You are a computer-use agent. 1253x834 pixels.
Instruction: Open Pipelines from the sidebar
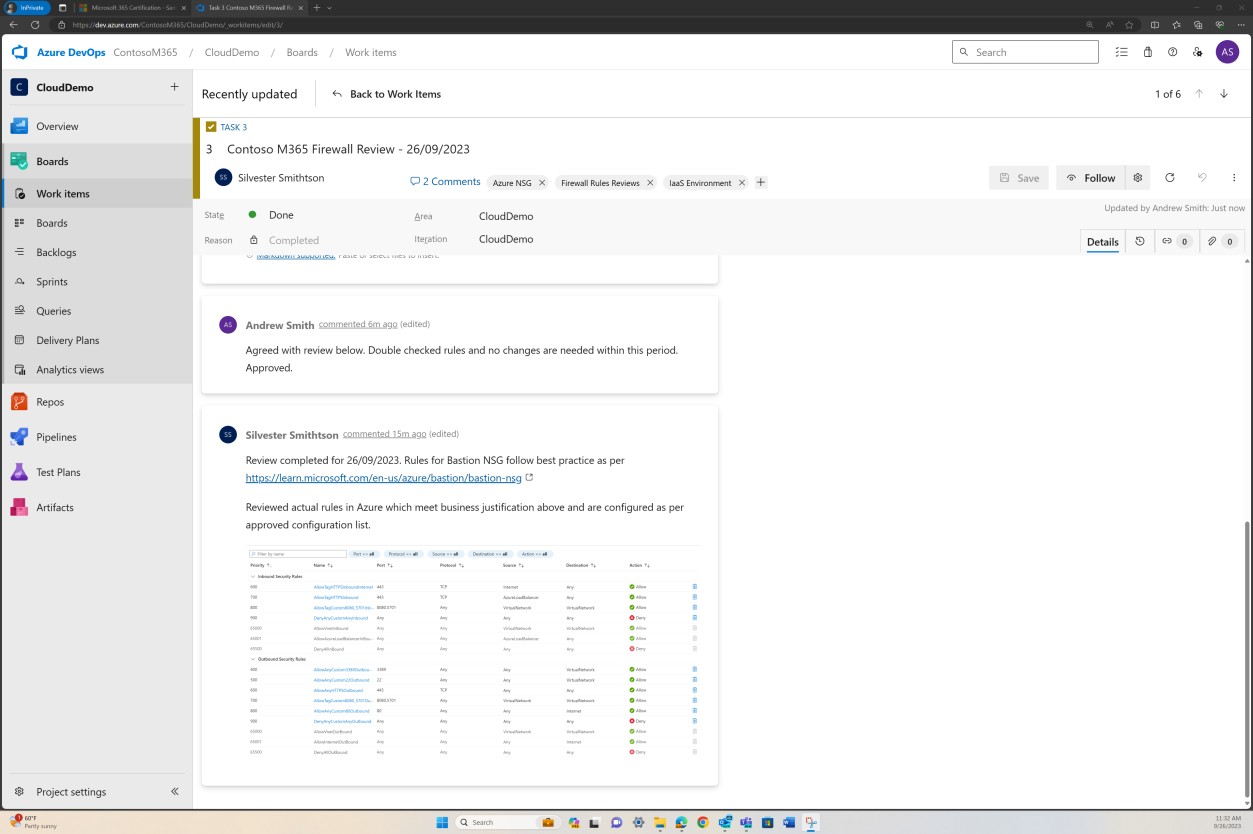(x=56, y=437)
